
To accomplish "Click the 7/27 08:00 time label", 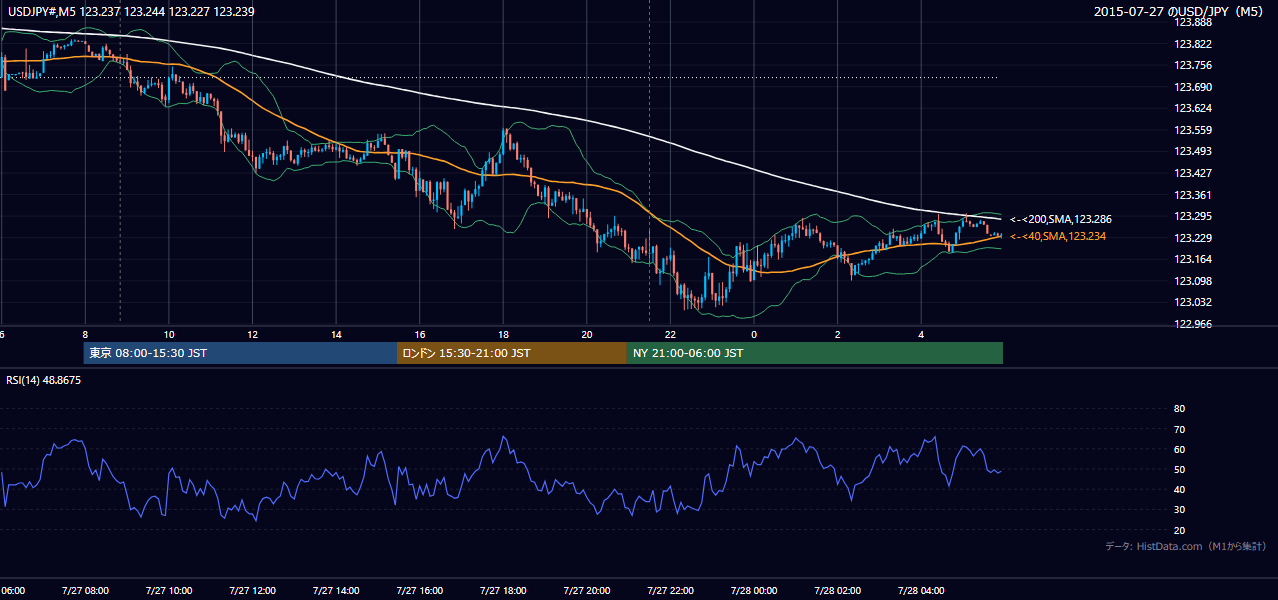I will click(84, 591).
